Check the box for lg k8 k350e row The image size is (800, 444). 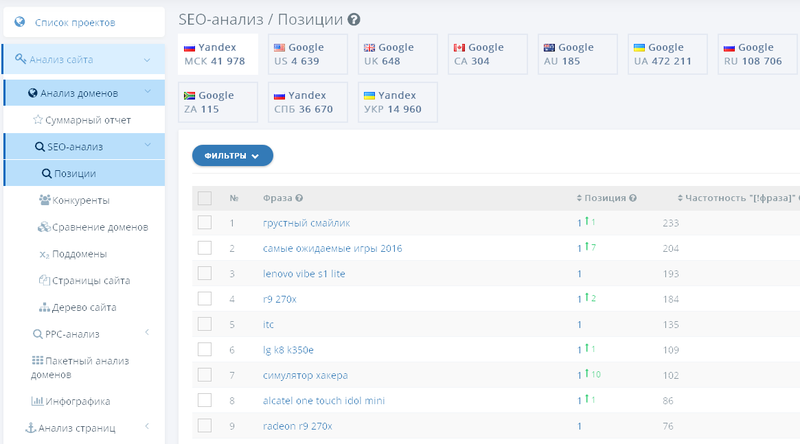[x=205, y=349]
